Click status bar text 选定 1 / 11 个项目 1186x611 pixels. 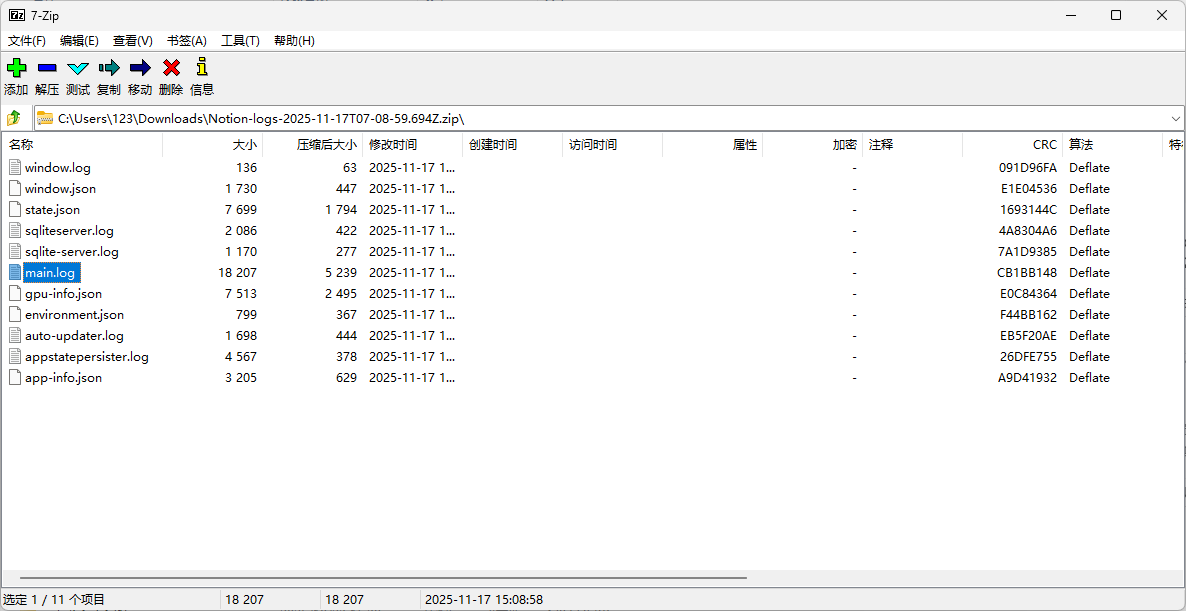[54, 600]
